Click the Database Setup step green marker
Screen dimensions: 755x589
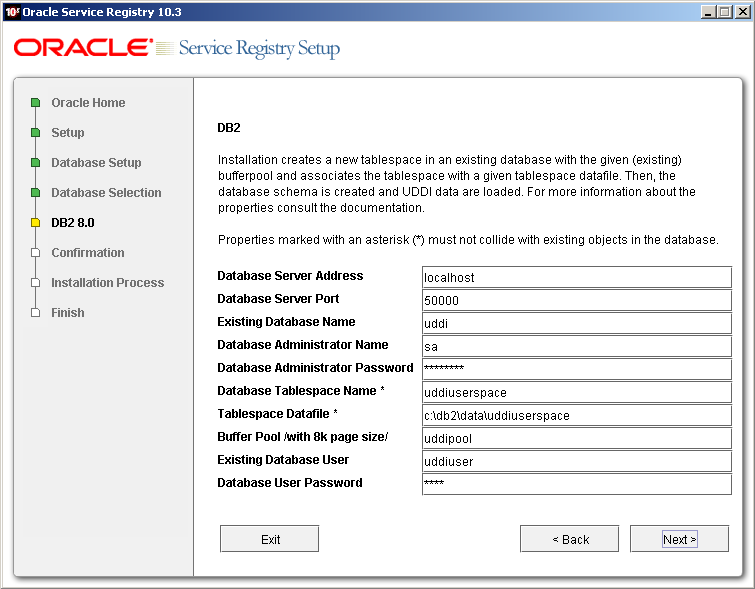pos(35,163)
